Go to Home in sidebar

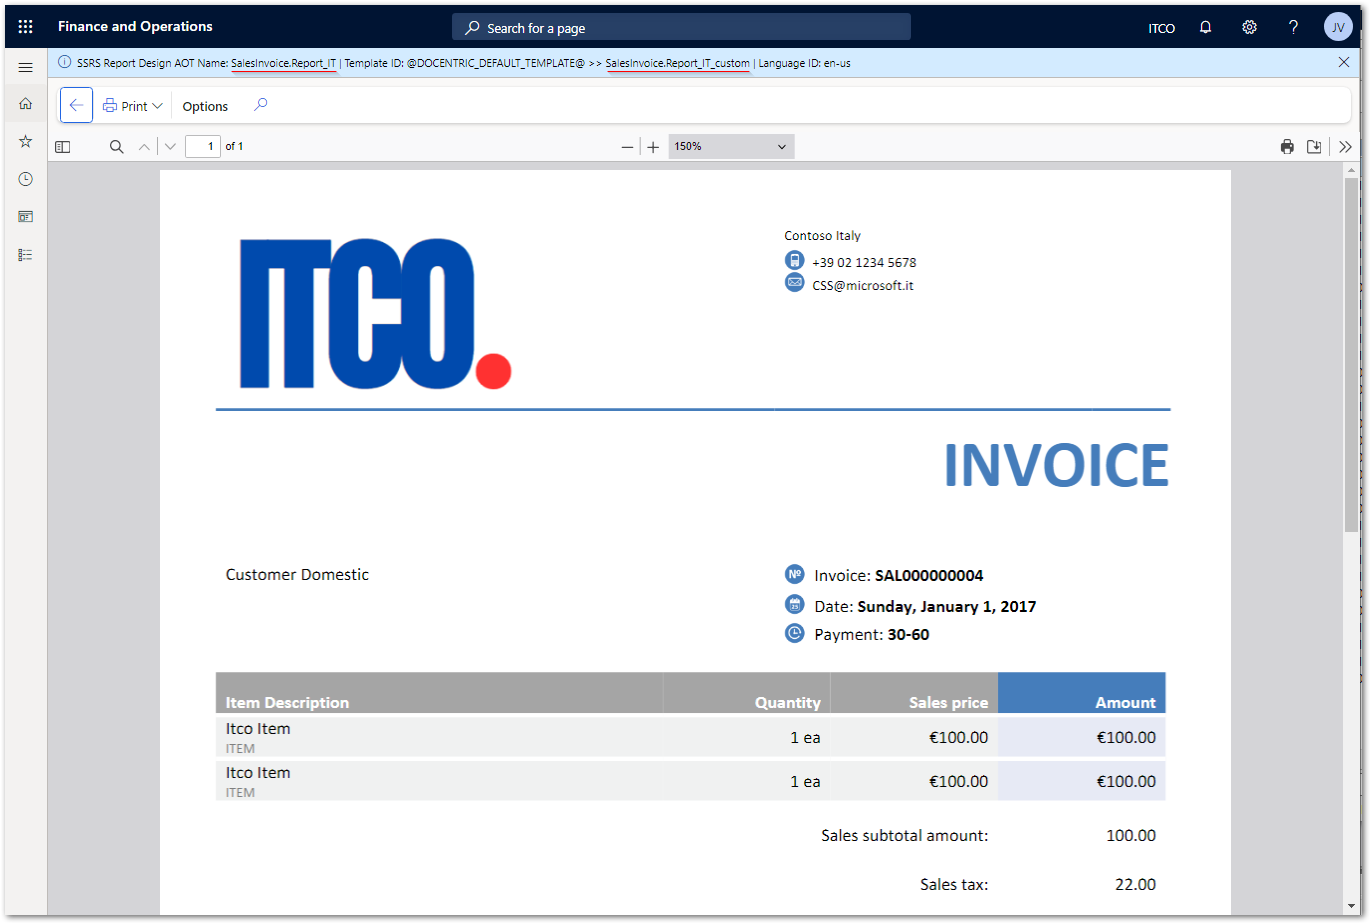pyautogui.click(x=26, y=103)
